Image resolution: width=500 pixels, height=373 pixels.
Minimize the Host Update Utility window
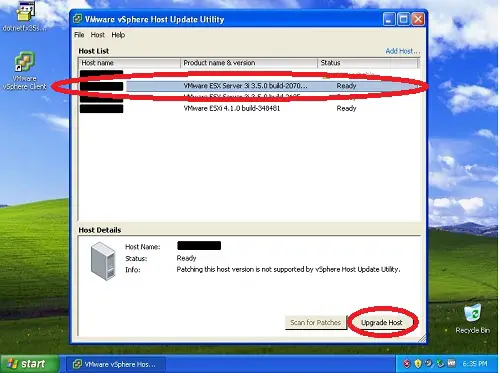click(389, 19)
